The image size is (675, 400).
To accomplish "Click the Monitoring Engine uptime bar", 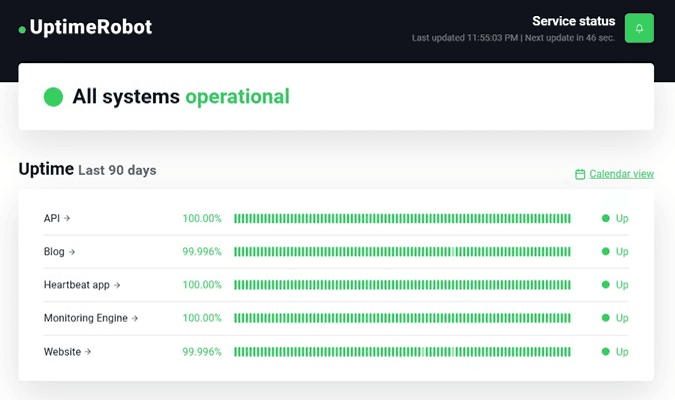I will (402, 318).
